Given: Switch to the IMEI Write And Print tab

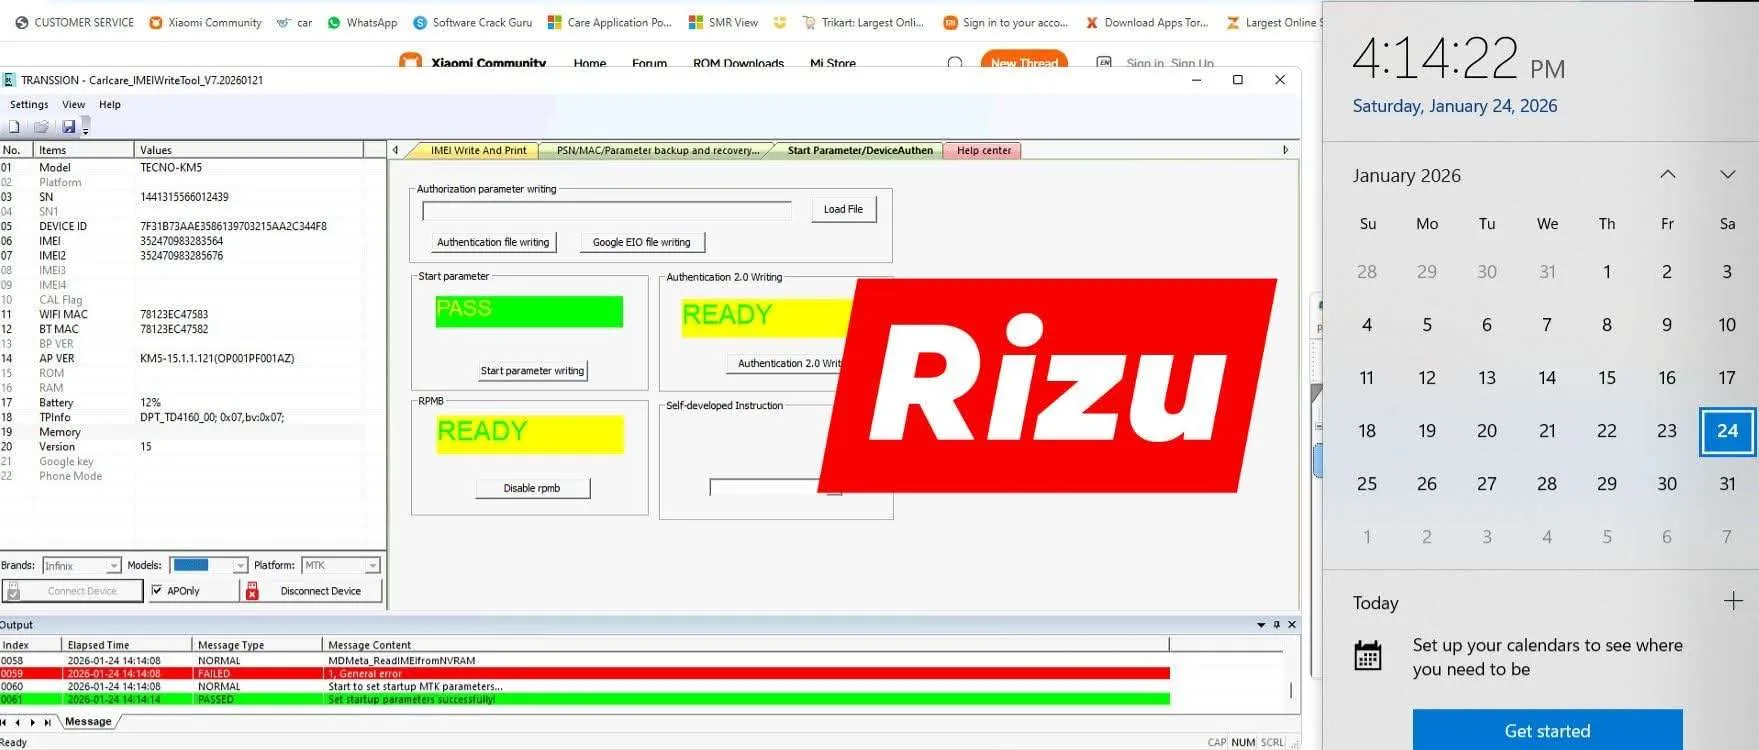Looking at the screenshot, I should click(x=478, y=151).
